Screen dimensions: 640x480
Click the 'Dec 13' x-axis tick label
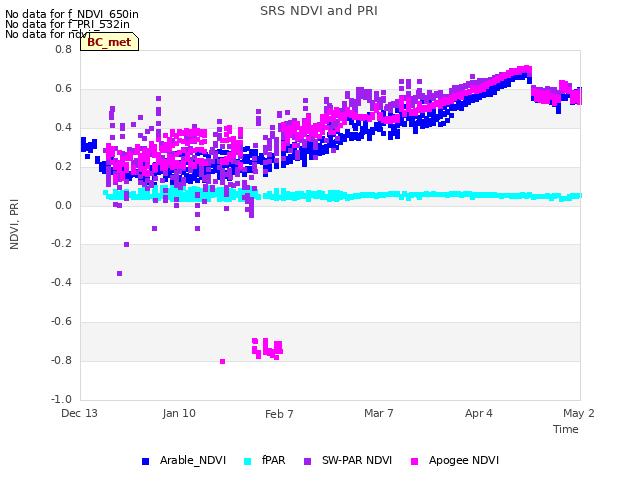(80, 413)
